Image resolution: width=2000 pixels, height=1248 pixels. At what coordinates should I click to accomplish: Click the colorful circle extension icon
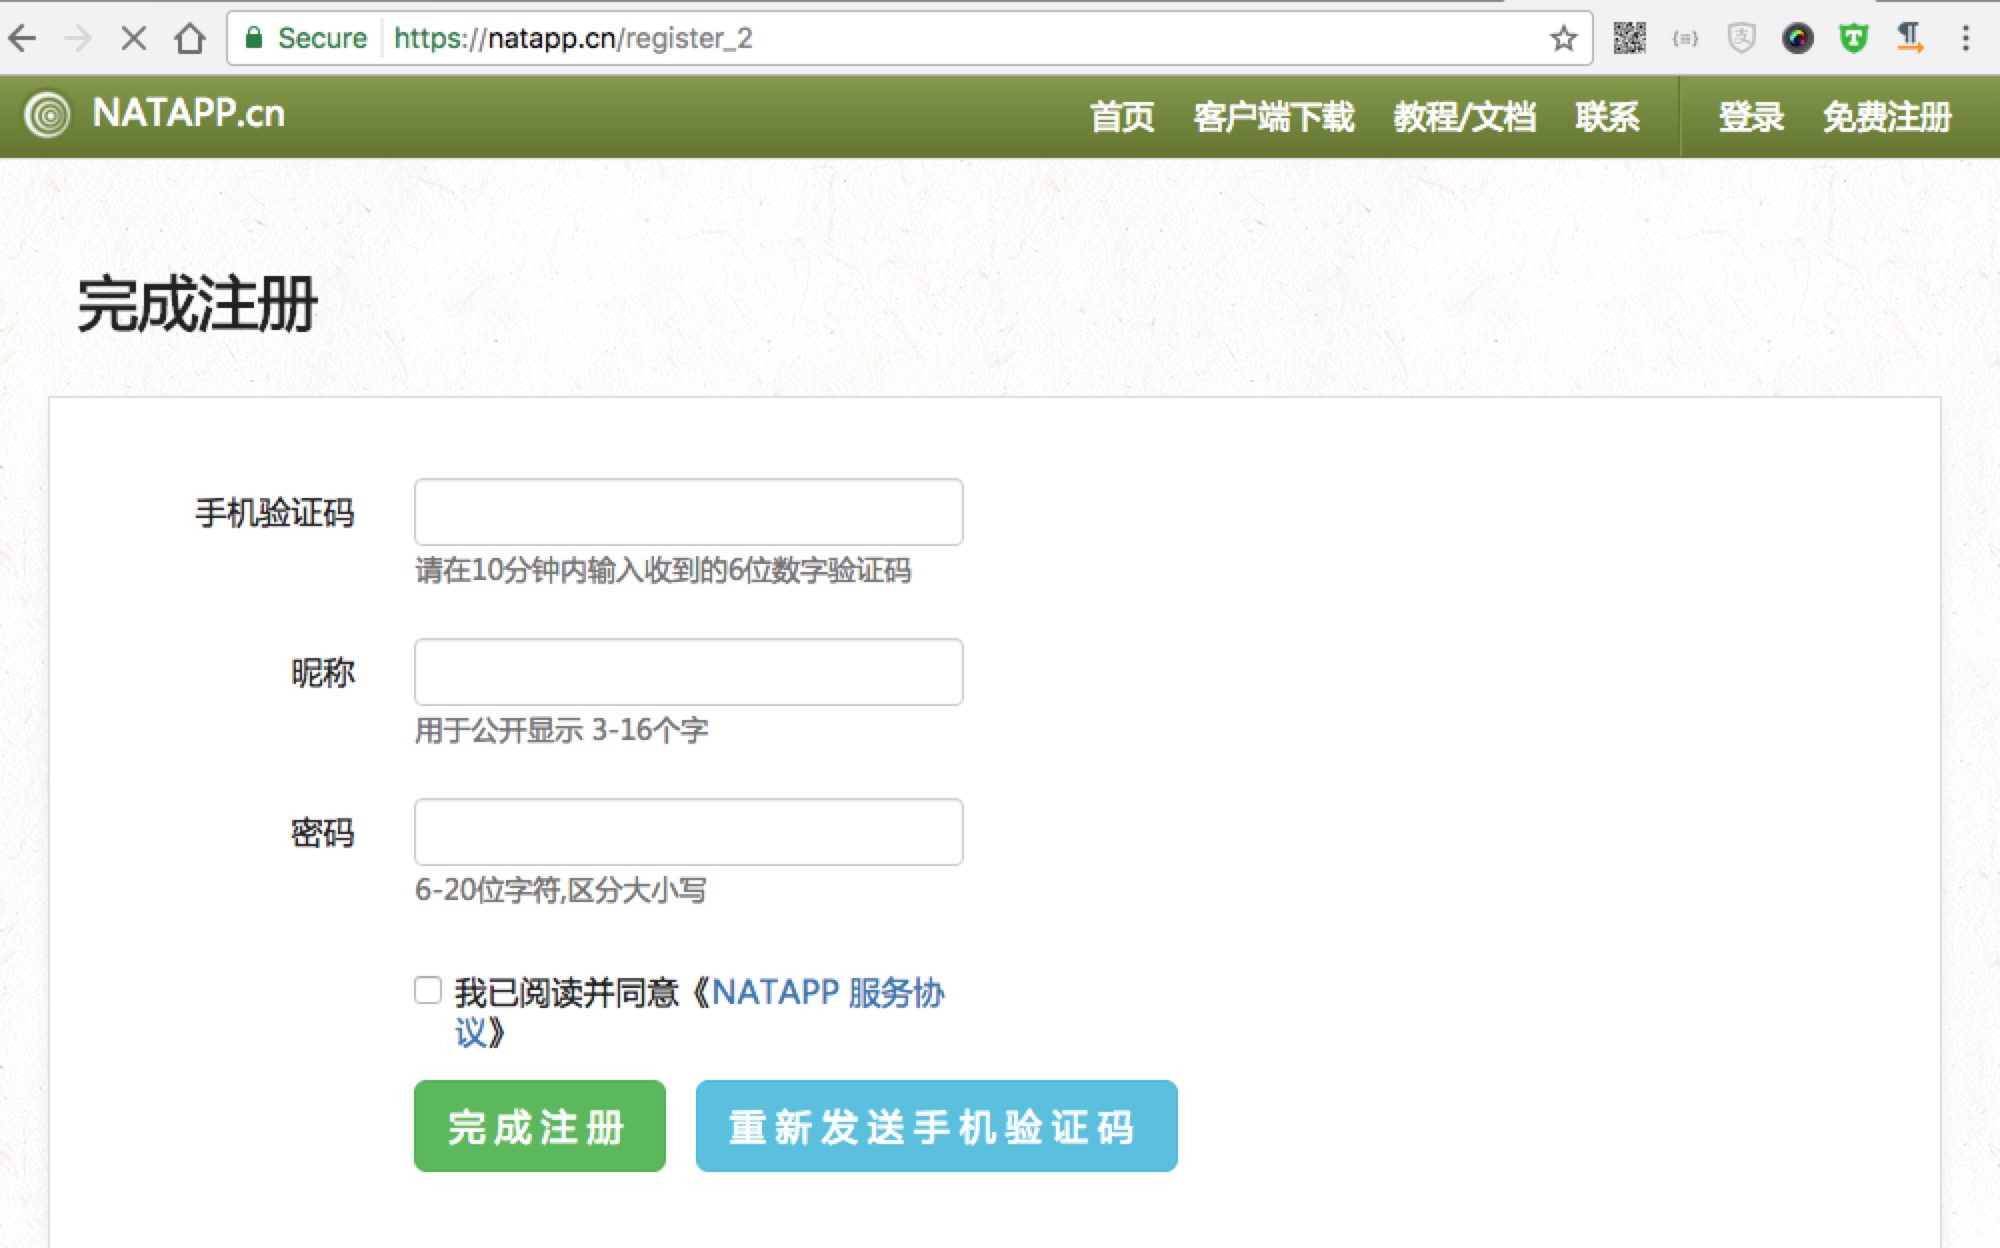[1797, 39]
